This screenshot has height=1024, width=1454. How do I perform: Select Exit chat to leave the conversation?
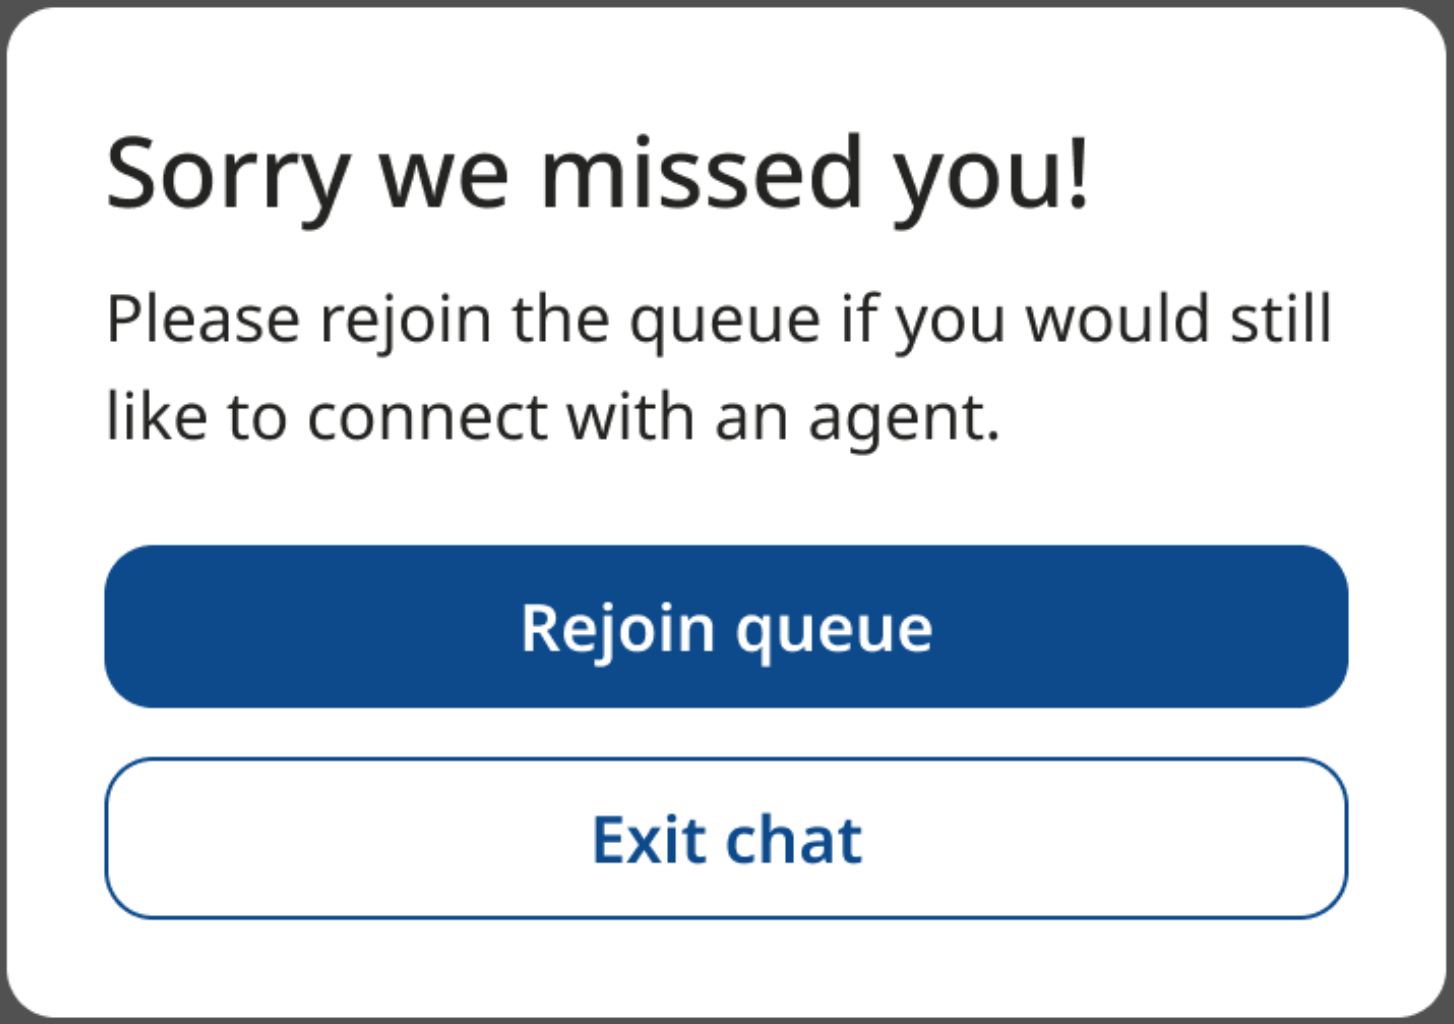pyautogui.click(x=726, y=838)
